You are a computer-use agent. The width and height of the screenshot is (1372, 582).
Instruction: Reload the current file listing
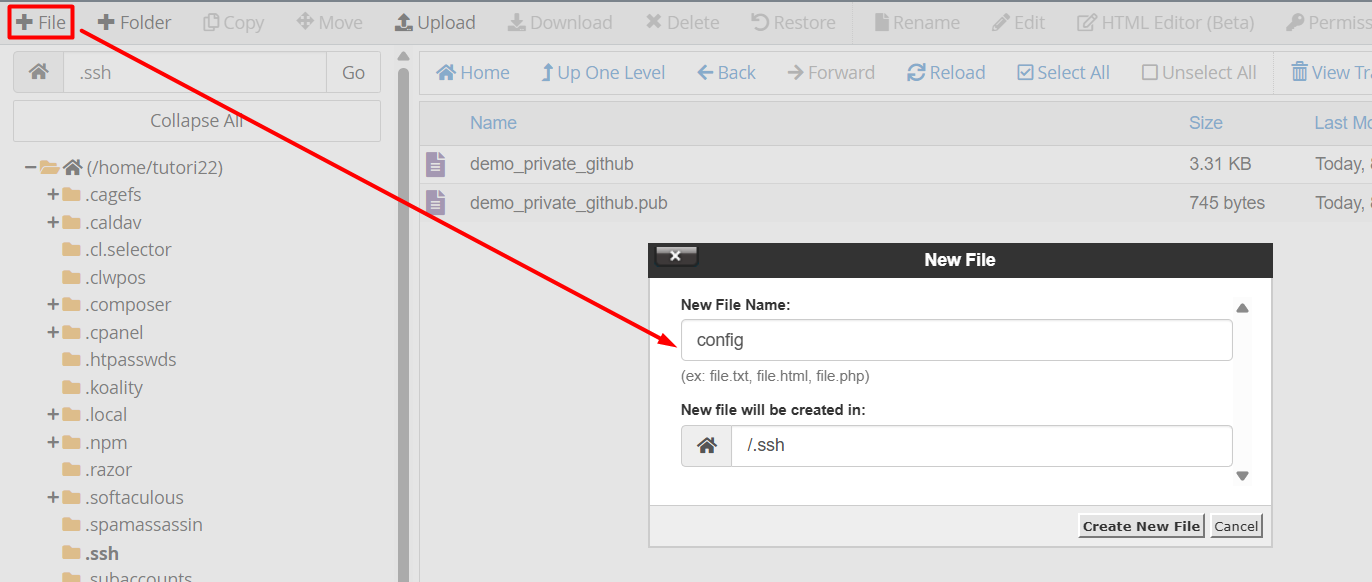[x=944, y=71]
